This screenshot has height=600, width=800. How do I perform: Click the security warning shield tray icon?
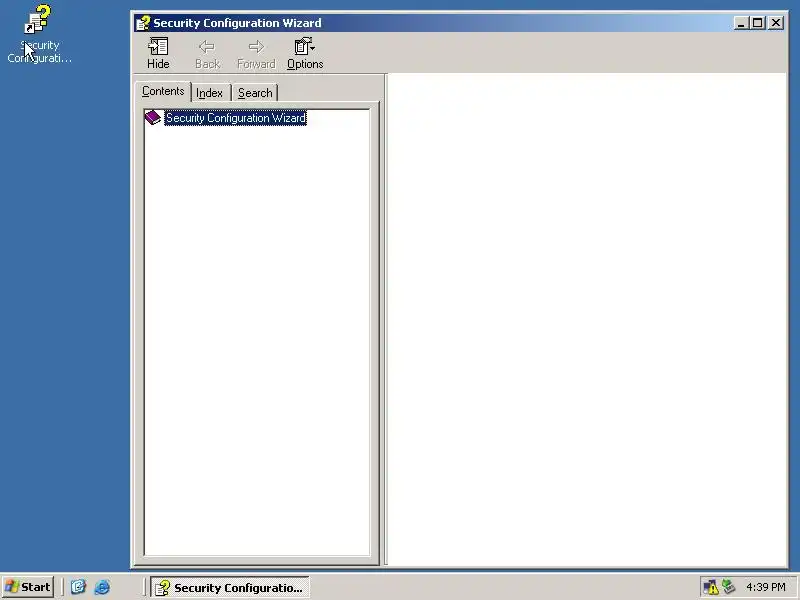coord(711,587)
